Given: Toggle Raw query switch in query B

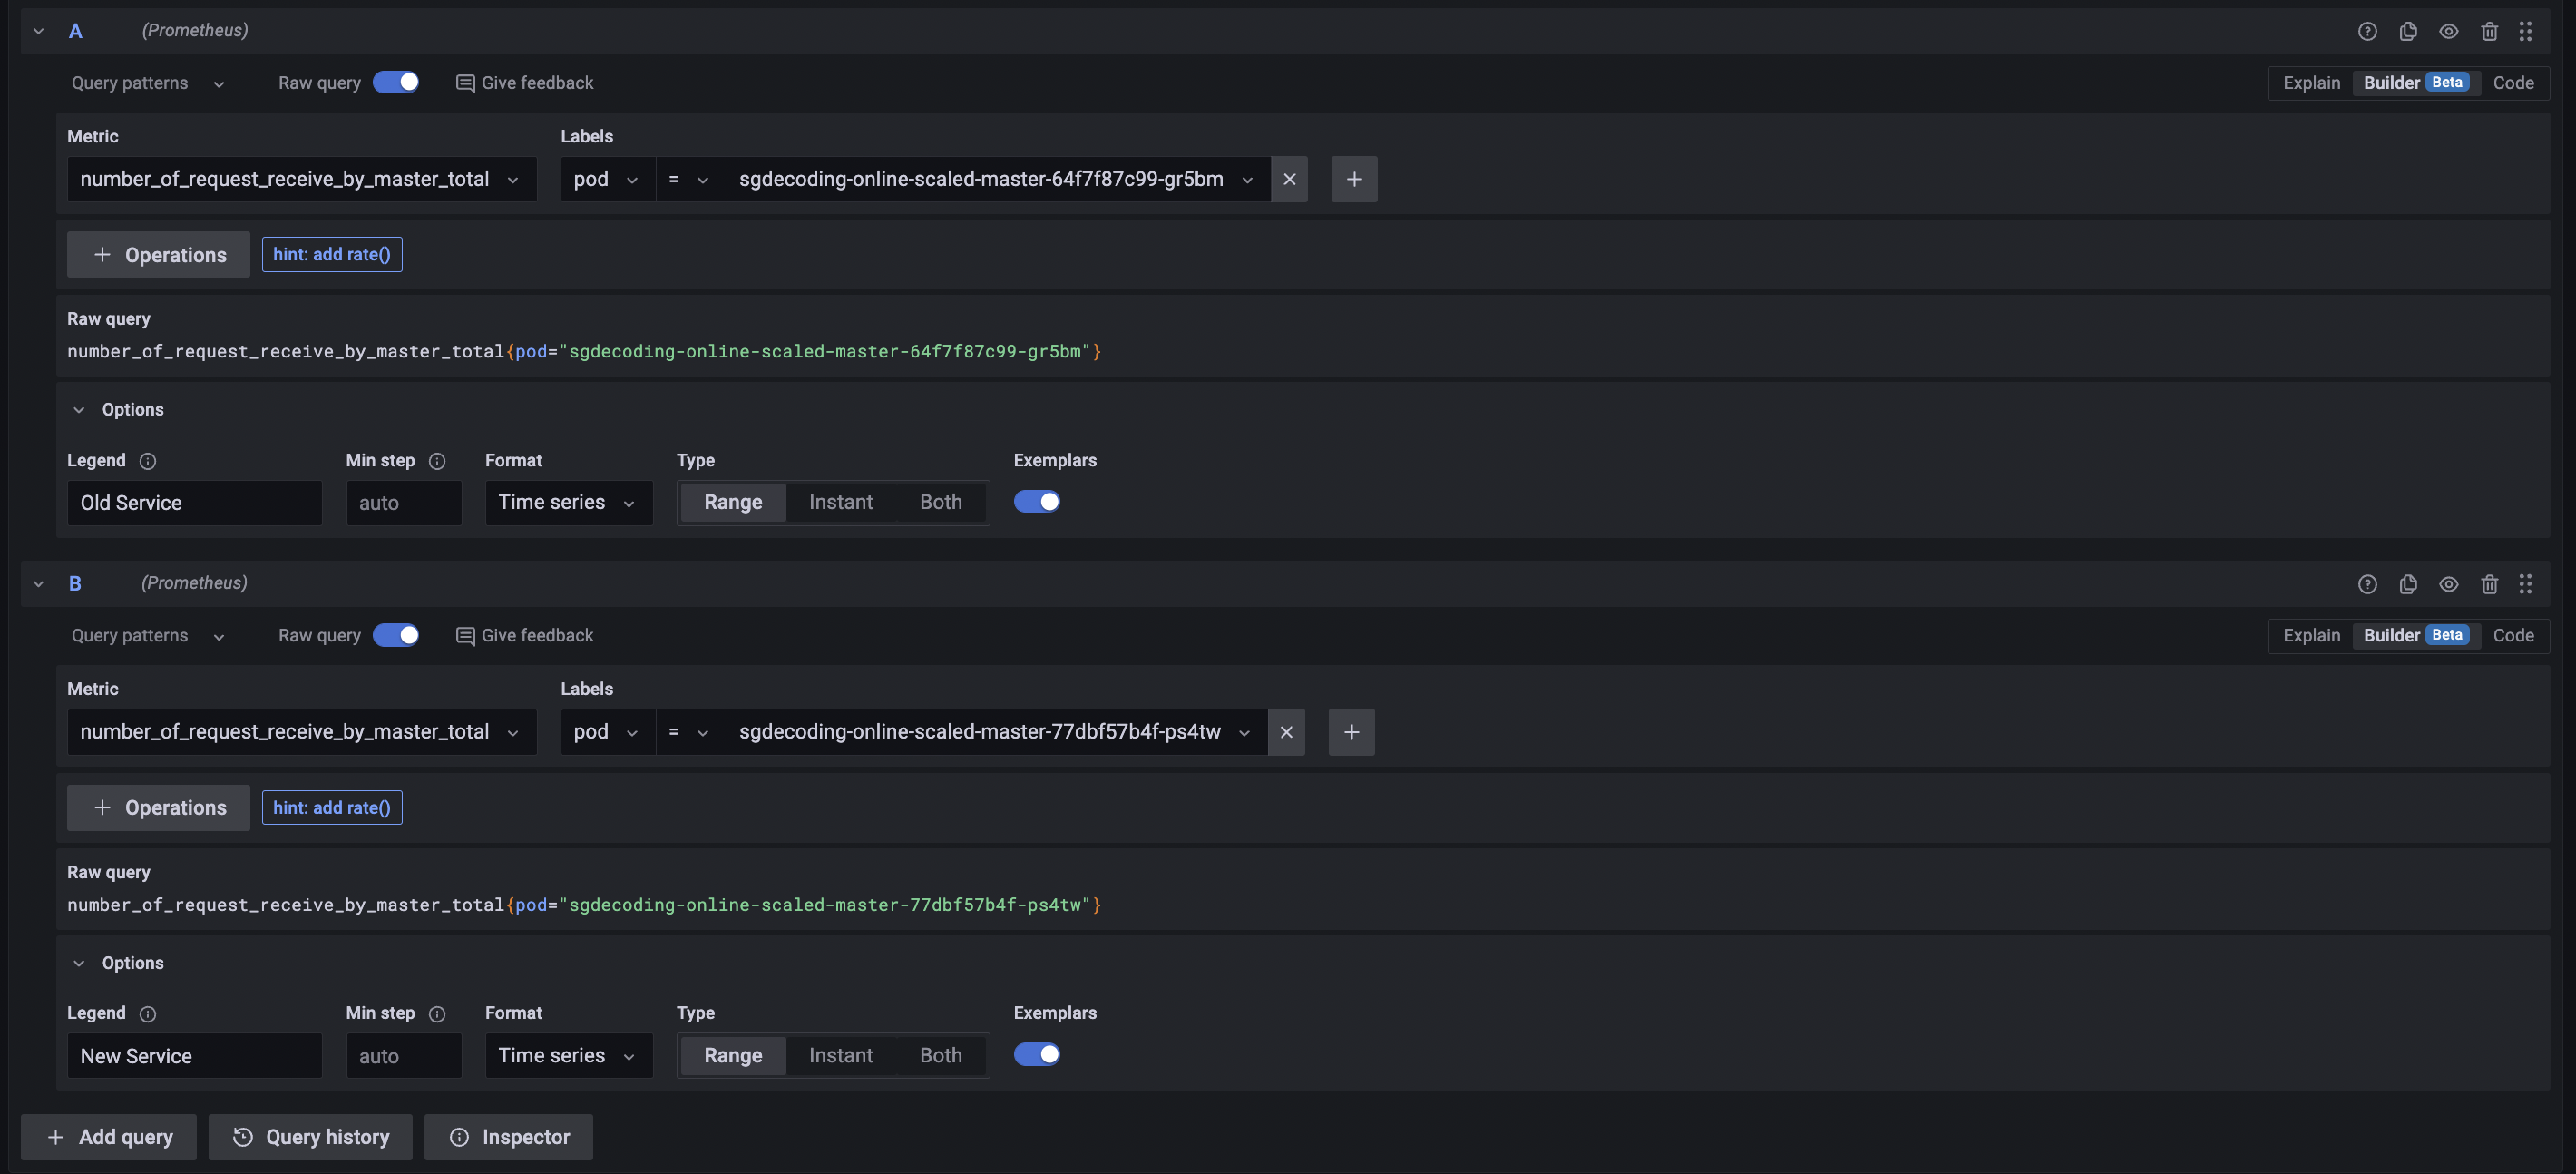Looking at the screenshot, I should click(x=396, y=635).
